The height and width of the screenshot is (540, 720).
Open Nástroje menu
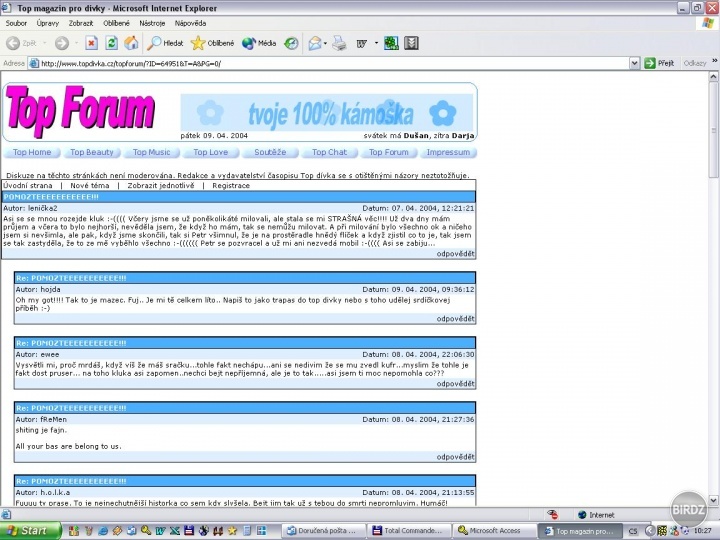[152, 23]
